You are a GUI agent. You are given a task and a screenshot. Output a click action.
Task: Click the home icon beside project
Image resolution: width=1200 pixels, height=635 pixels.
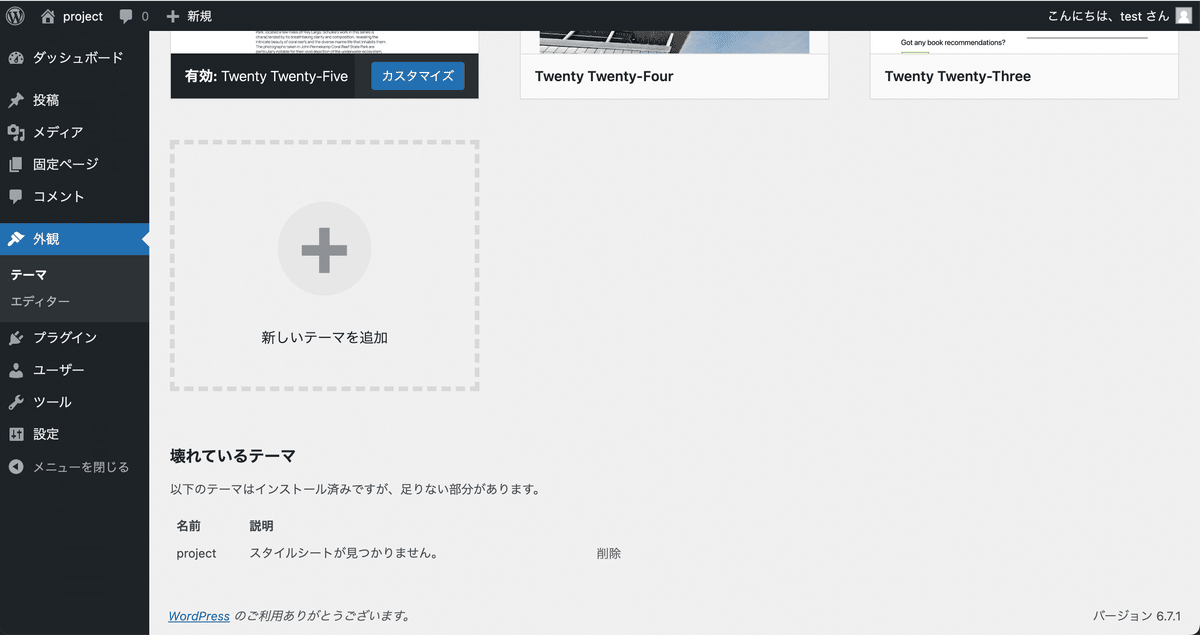[48, 16]
